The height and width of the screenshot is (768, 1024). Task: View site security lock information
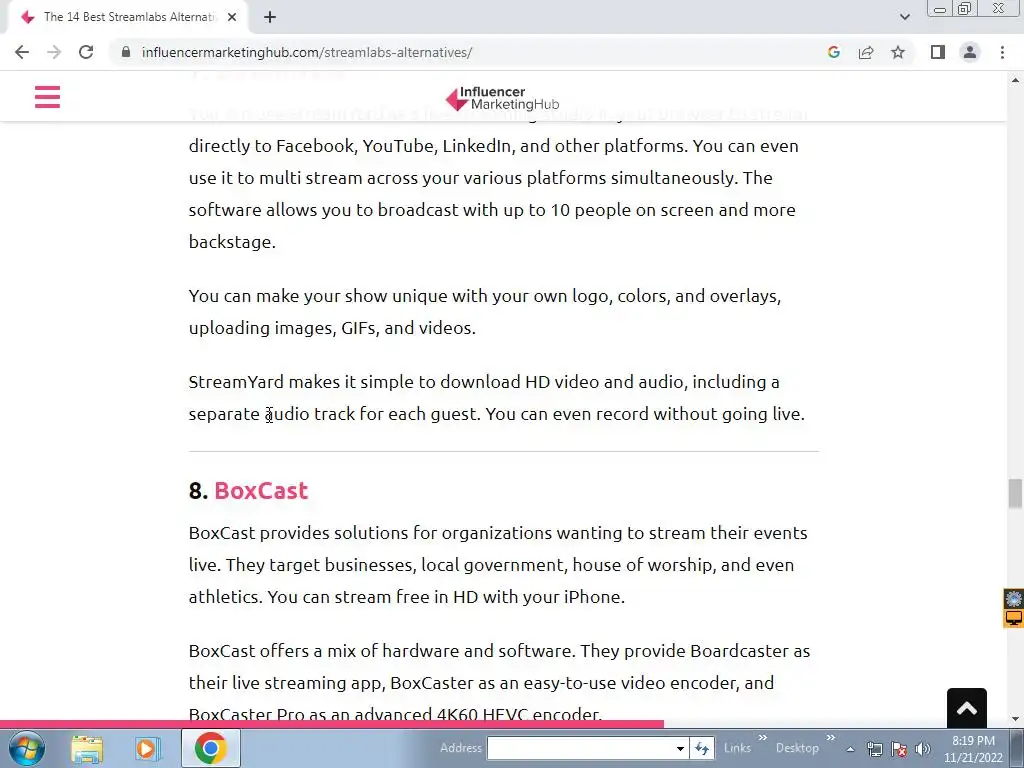(x=126, y=52)
